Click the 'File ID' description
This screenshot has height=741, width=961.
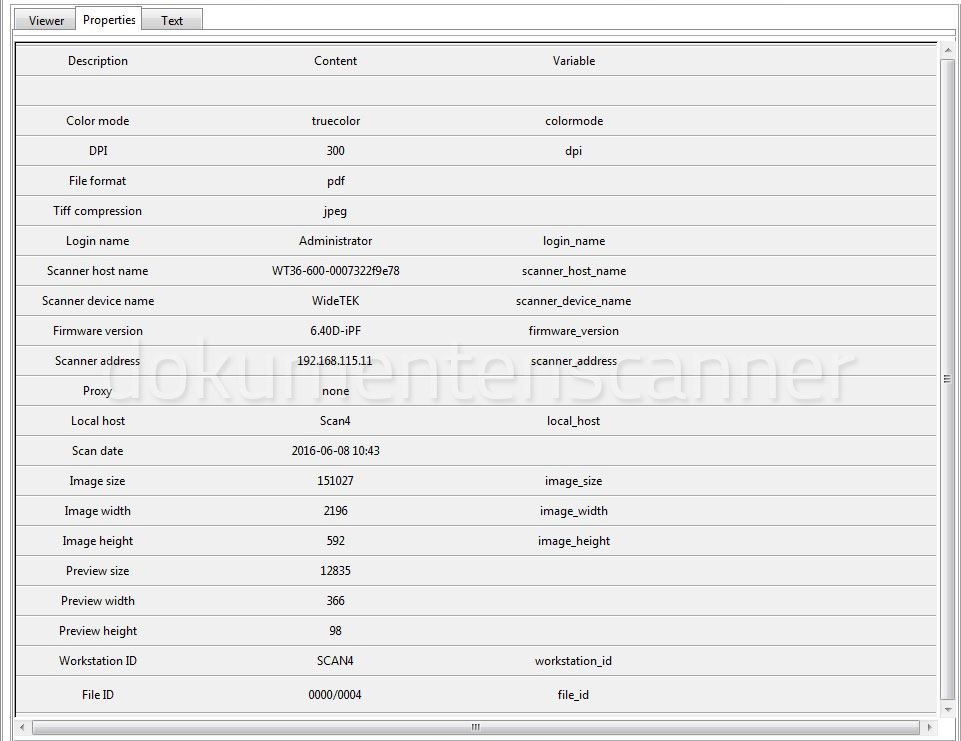click(x=97, y=695)
